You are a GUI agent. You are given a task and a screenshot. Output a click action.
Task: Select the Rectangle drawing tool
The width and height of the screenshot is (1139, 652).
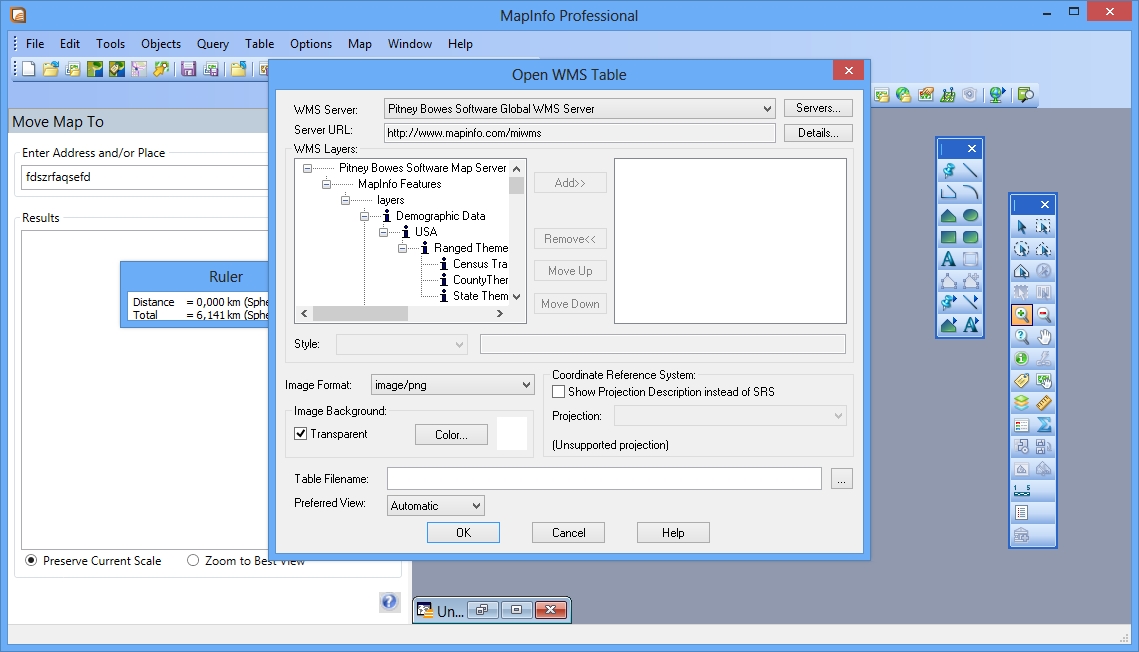[949, 237]
